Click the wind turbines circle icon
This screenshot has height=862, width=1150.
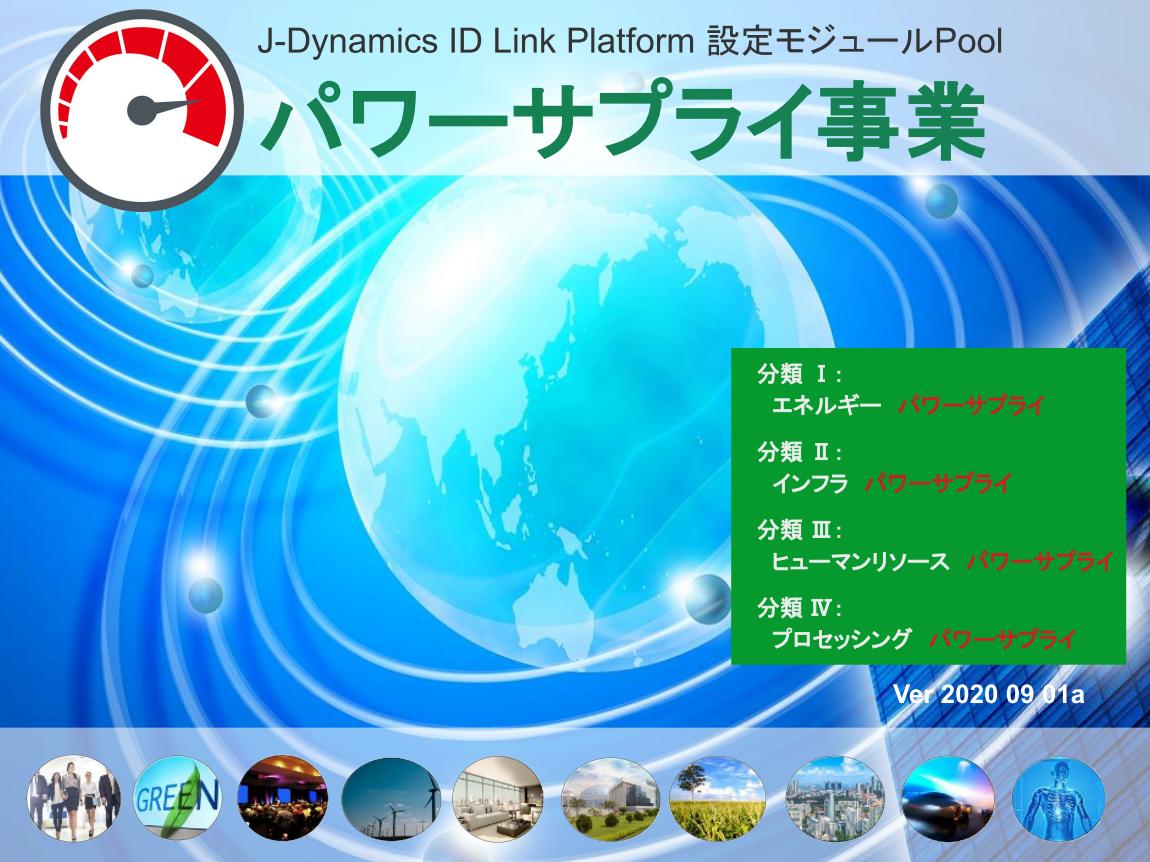pos(391,801)
